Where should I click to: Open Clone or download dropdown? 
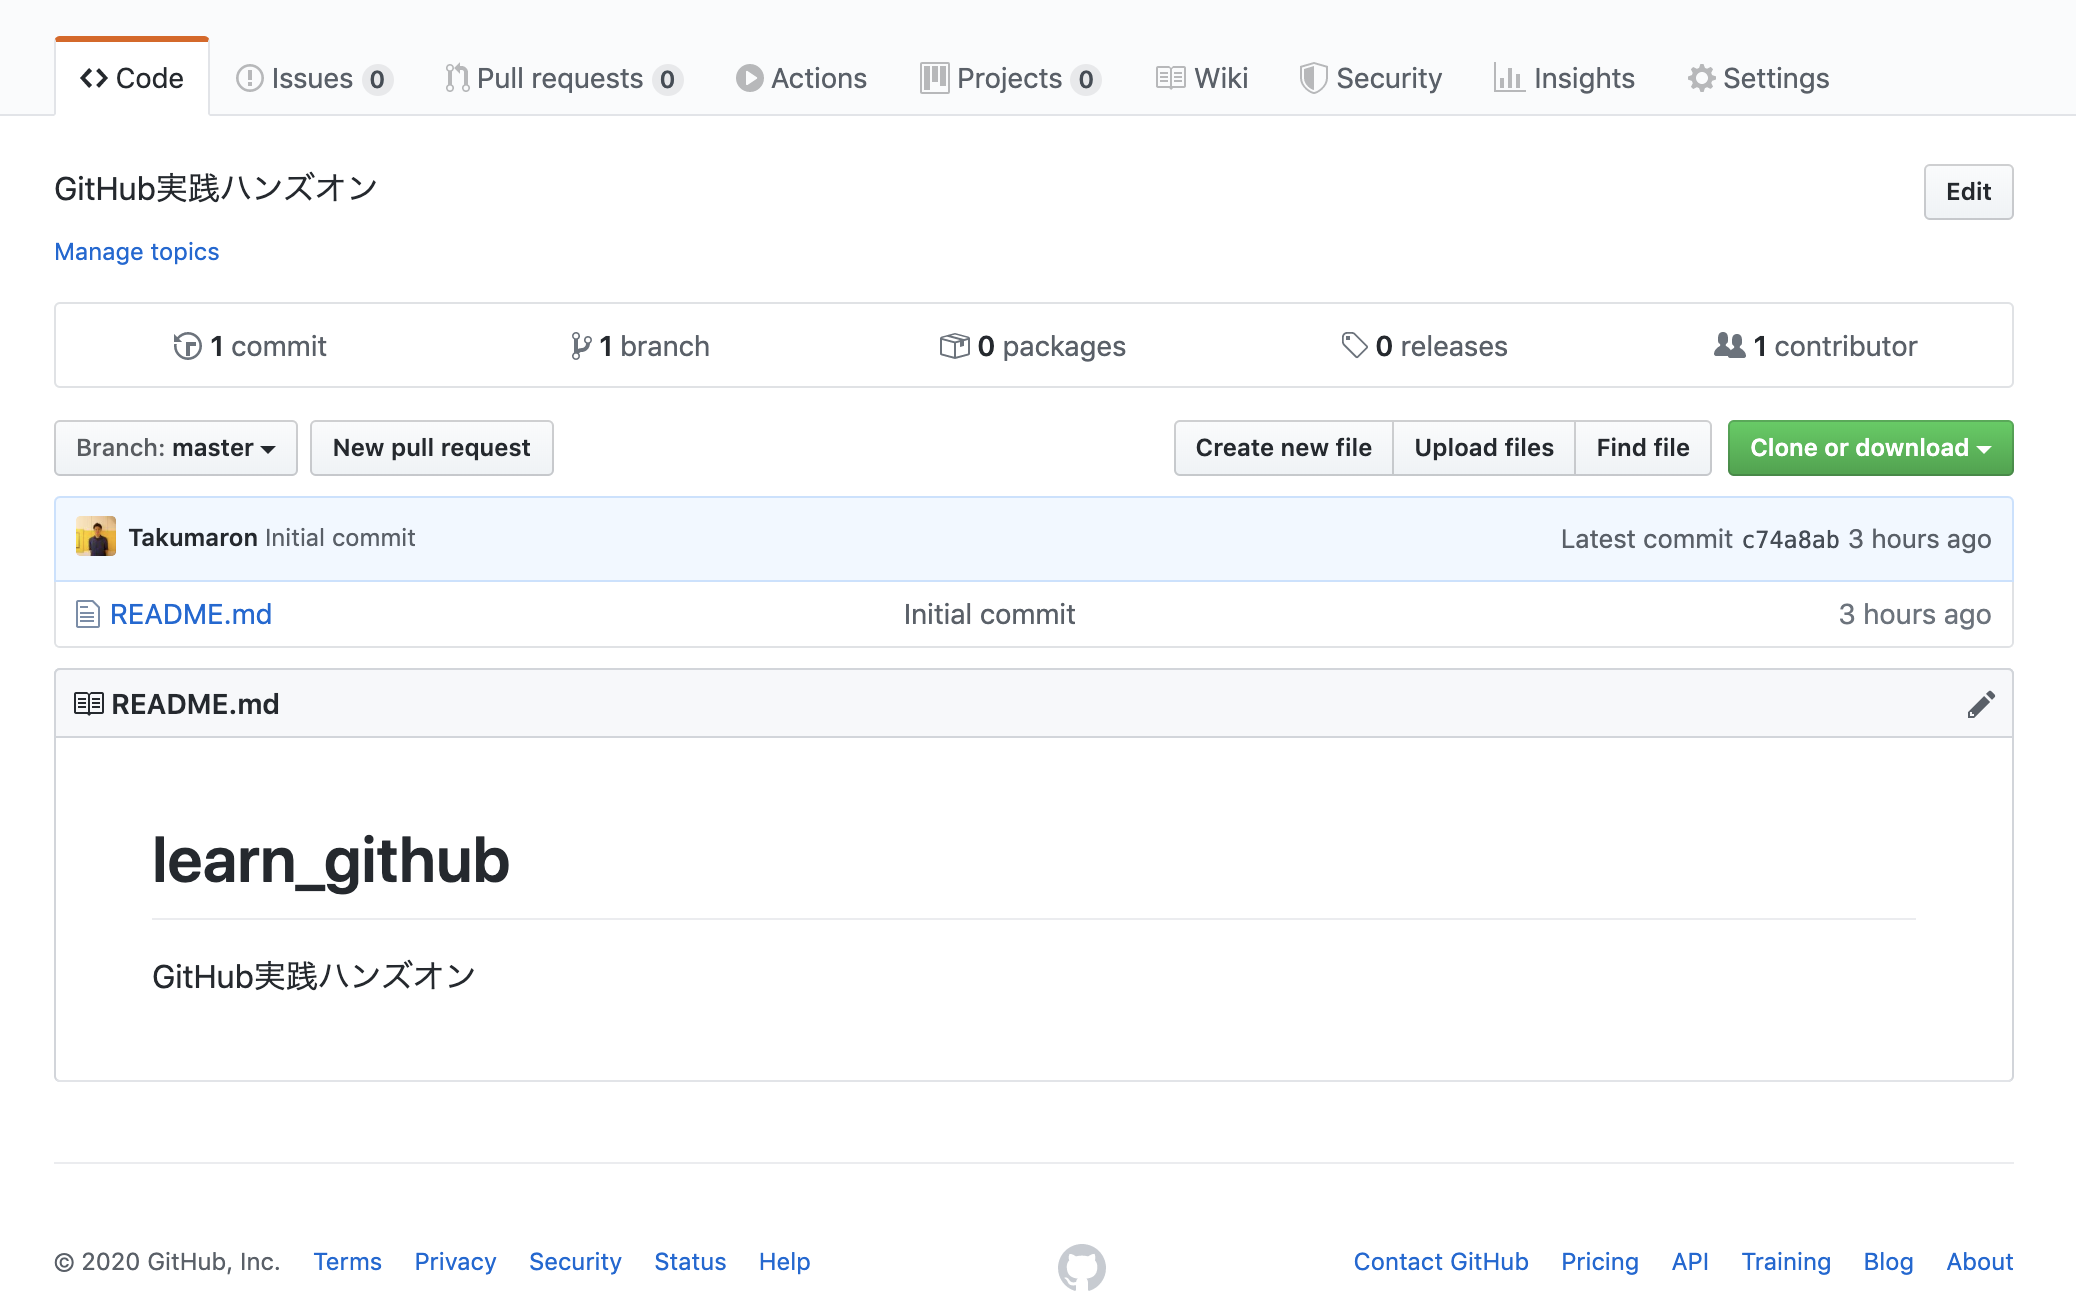[x=1870, y=448]
